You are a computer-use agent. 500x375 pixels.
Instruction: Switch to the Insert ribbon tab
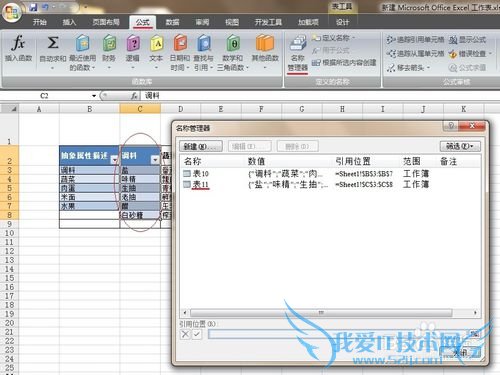(x=69, y=22)
